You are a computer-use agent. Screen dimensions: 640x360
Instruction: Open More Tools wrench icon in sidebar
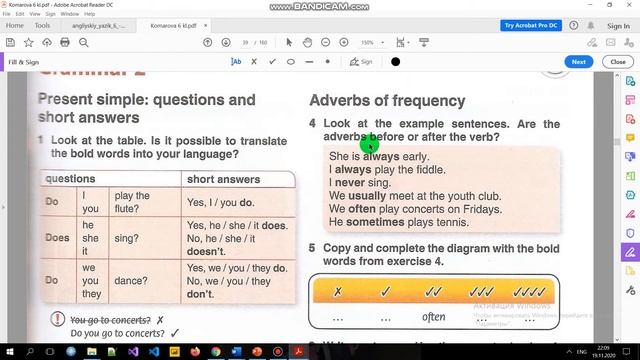tap(630, 290)
